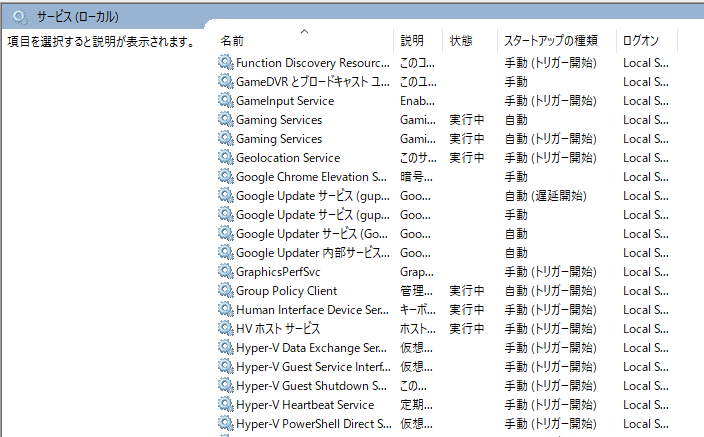Select the Group Policy Client service

coord(447,290)
